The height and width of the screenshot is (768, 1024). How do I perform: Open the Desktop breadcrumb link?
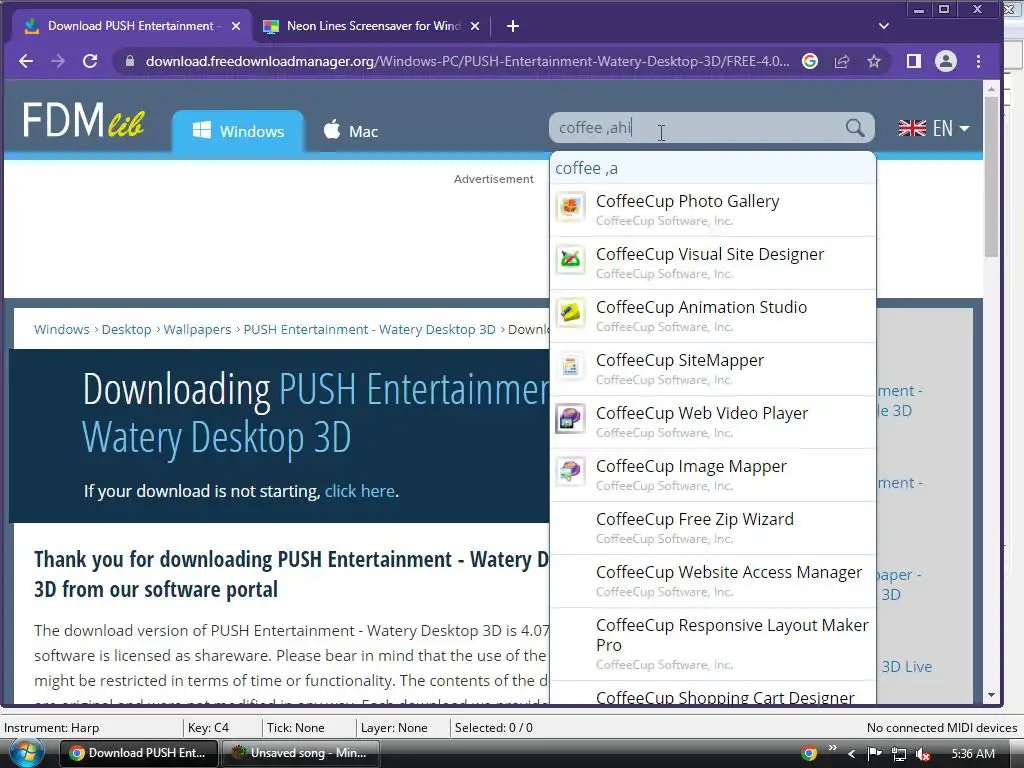pyautogui.click(x=126, y=329)
